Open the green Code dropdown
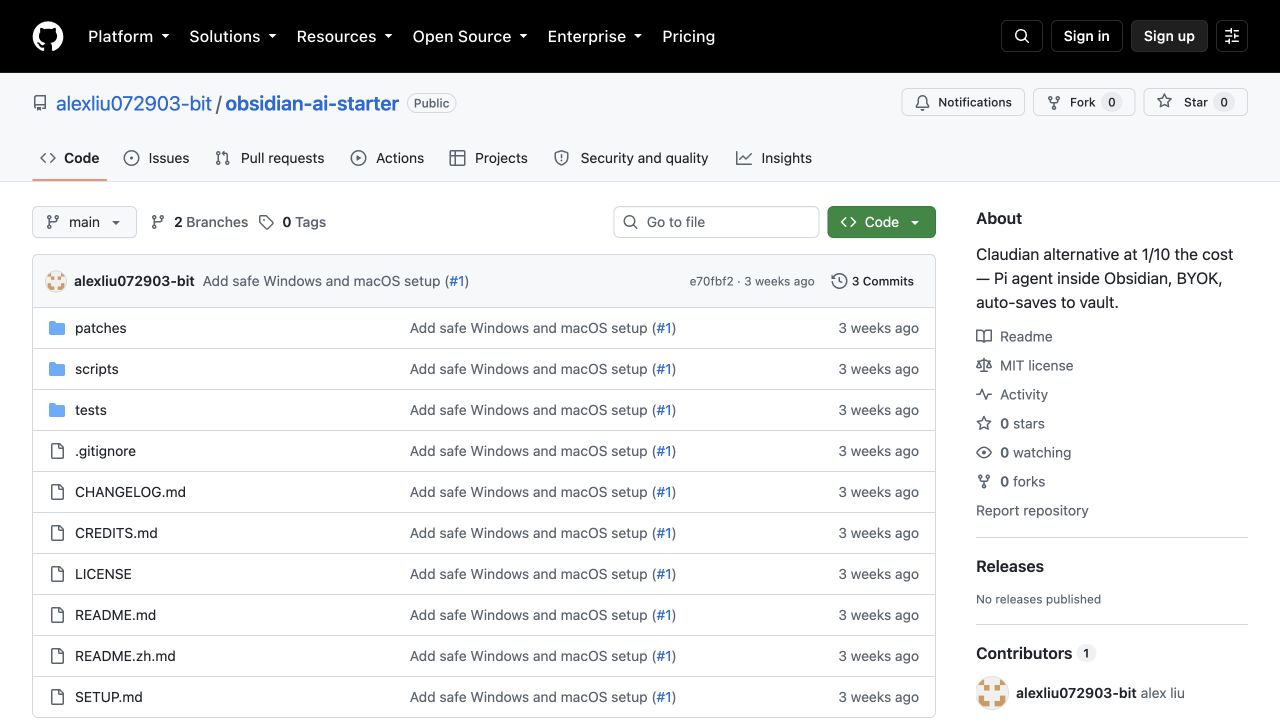 (881, 222)
